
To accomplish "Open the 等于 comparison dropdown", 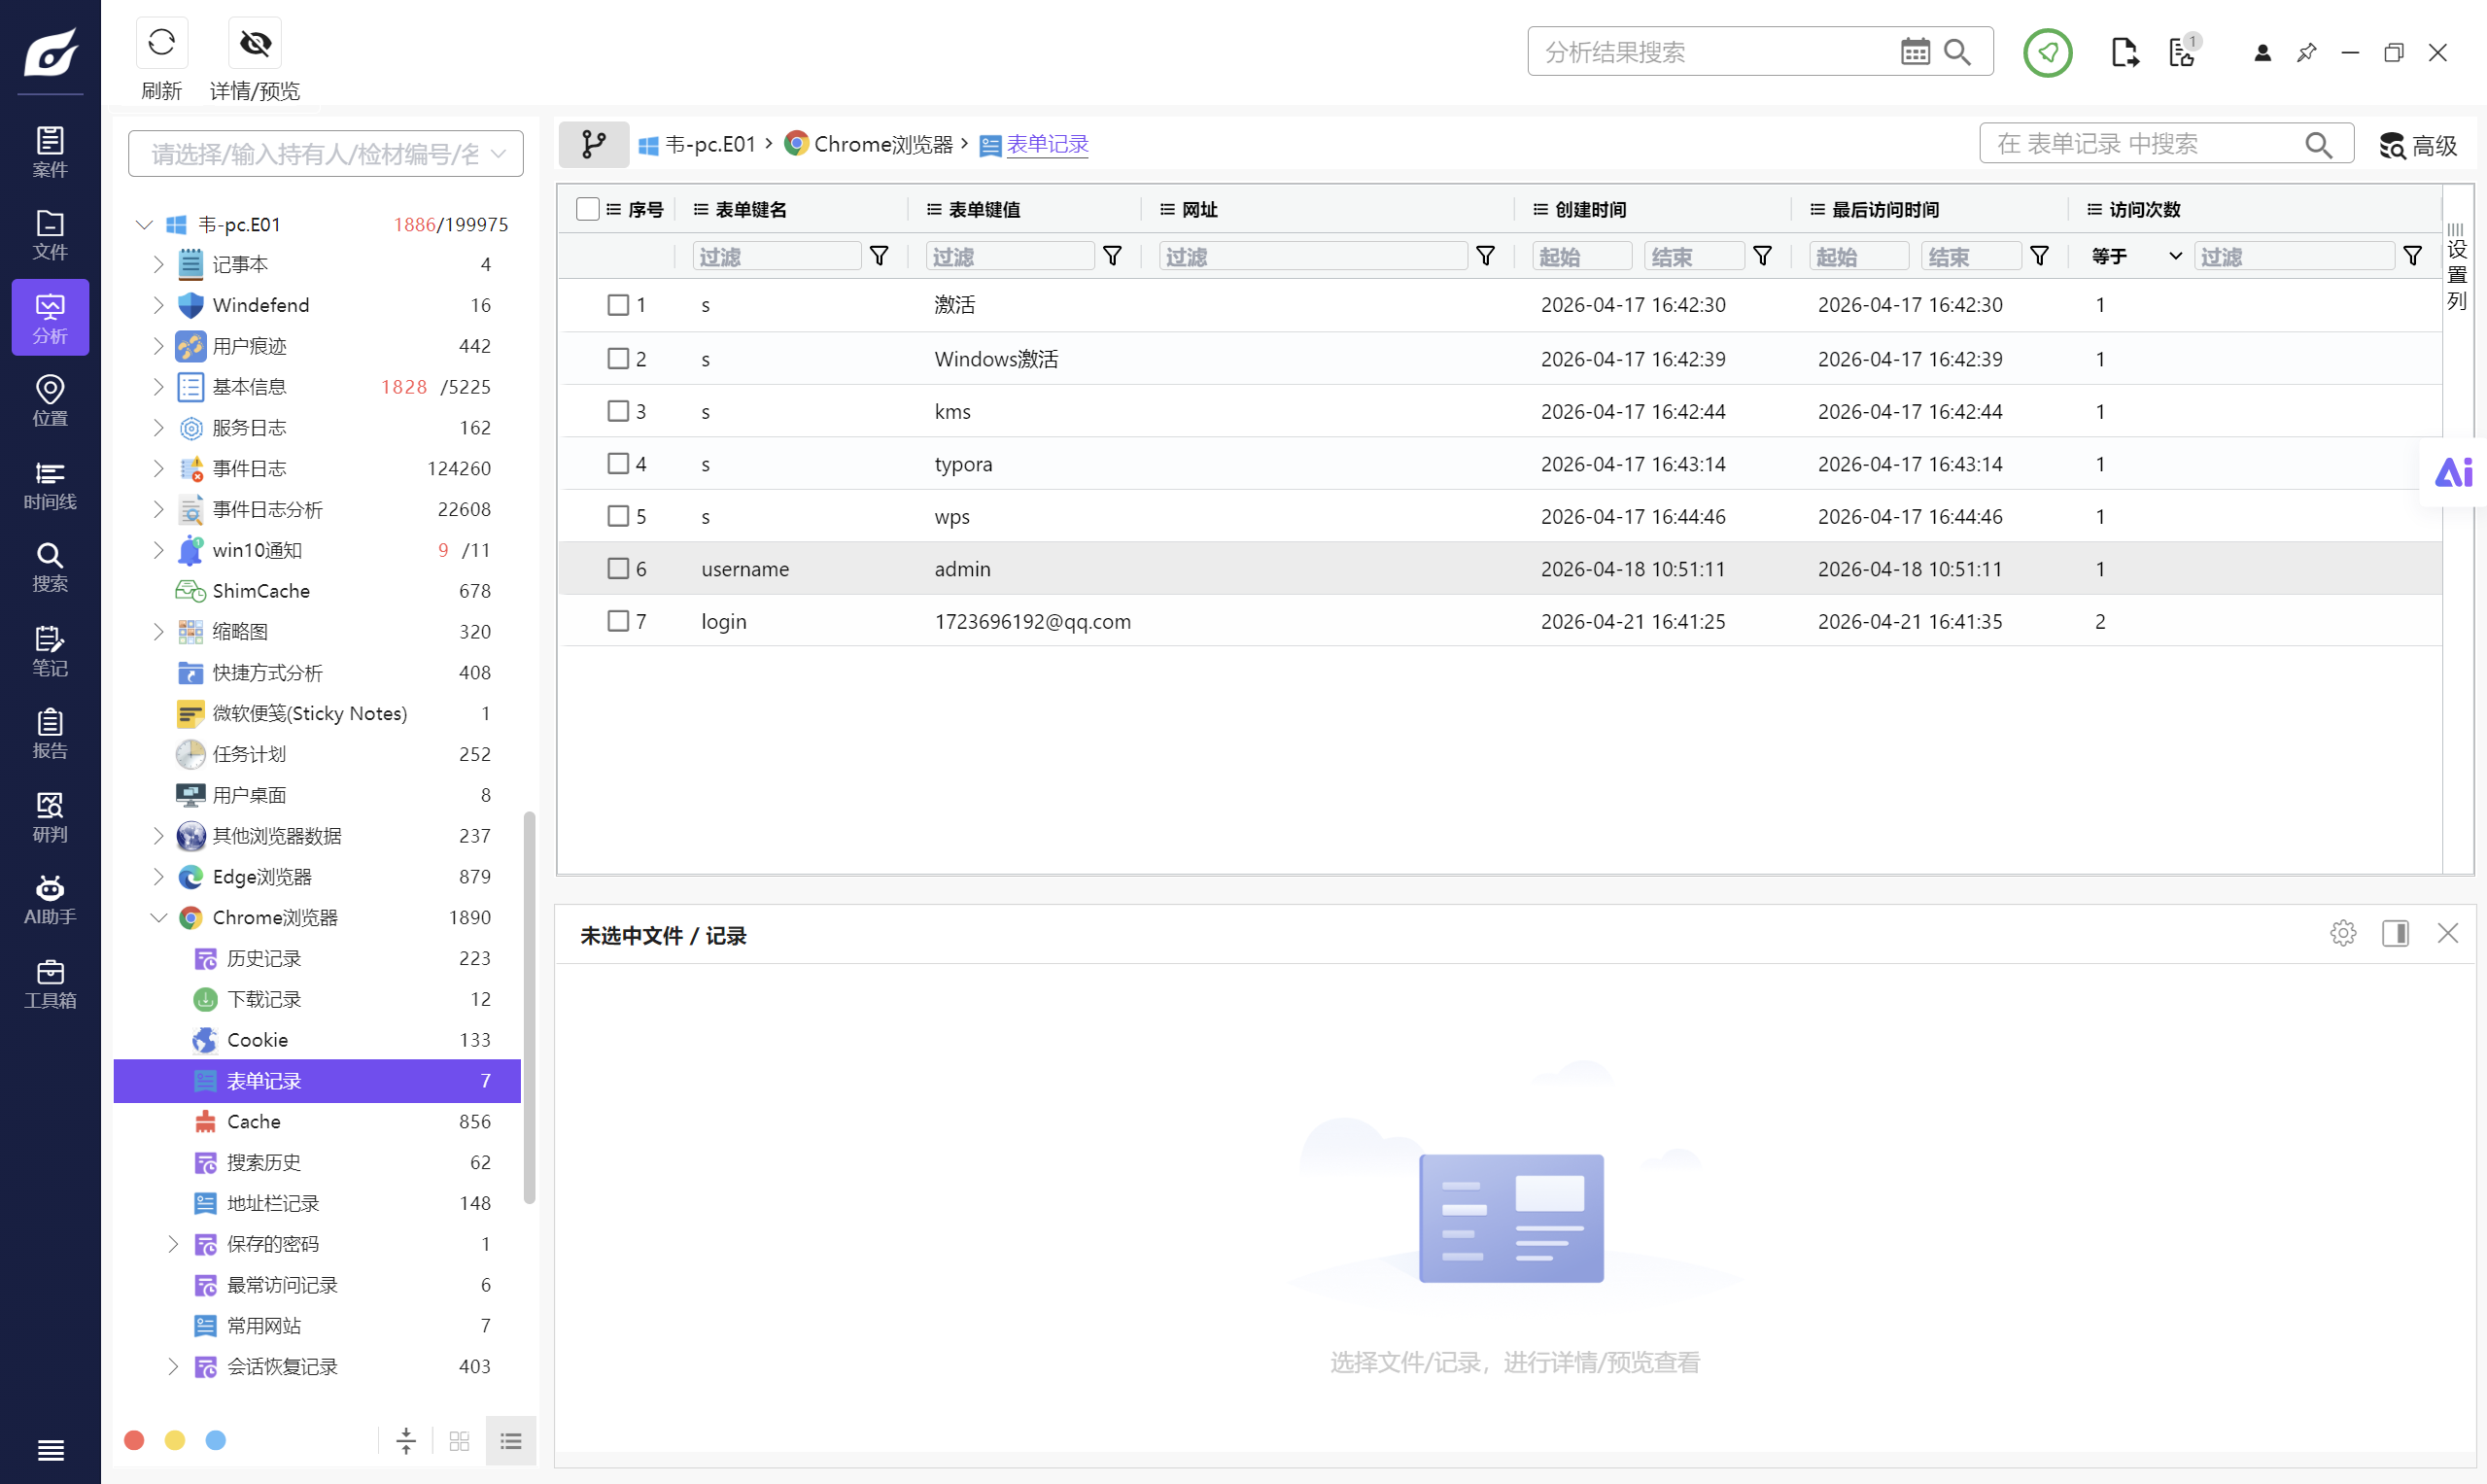I will pyautogui.click(x=2136, y=257).
